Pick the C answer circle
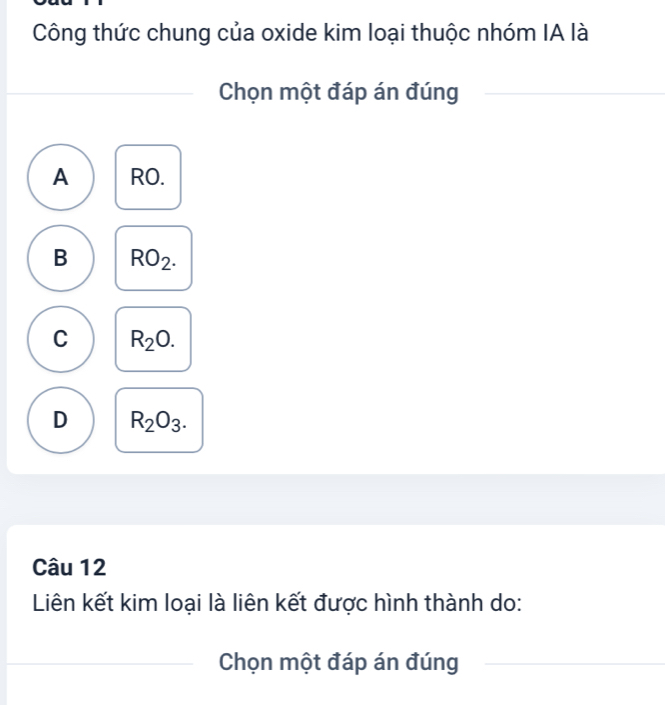665x705 pixels. tap(62, 339)
